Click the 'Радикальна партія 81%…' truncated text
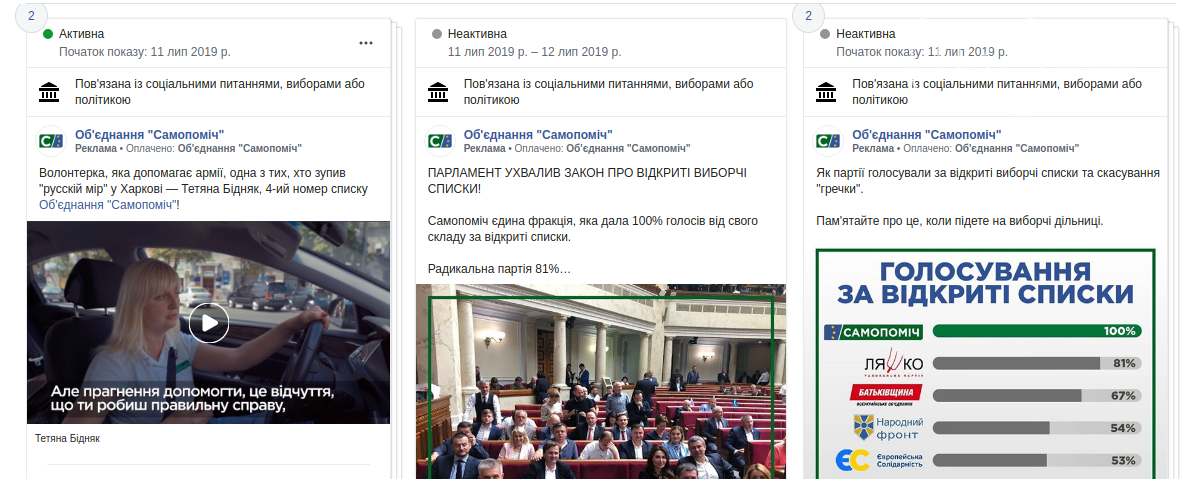Viewport: 1182px width, 479px height. click(x=499, y=268)
